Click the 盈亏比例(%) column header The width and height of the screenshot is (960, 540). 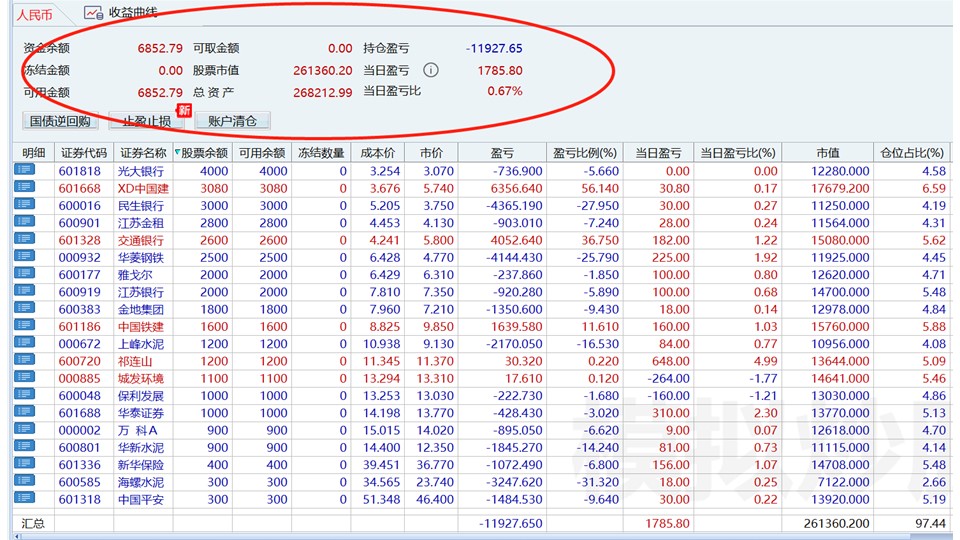pos(585,152)
